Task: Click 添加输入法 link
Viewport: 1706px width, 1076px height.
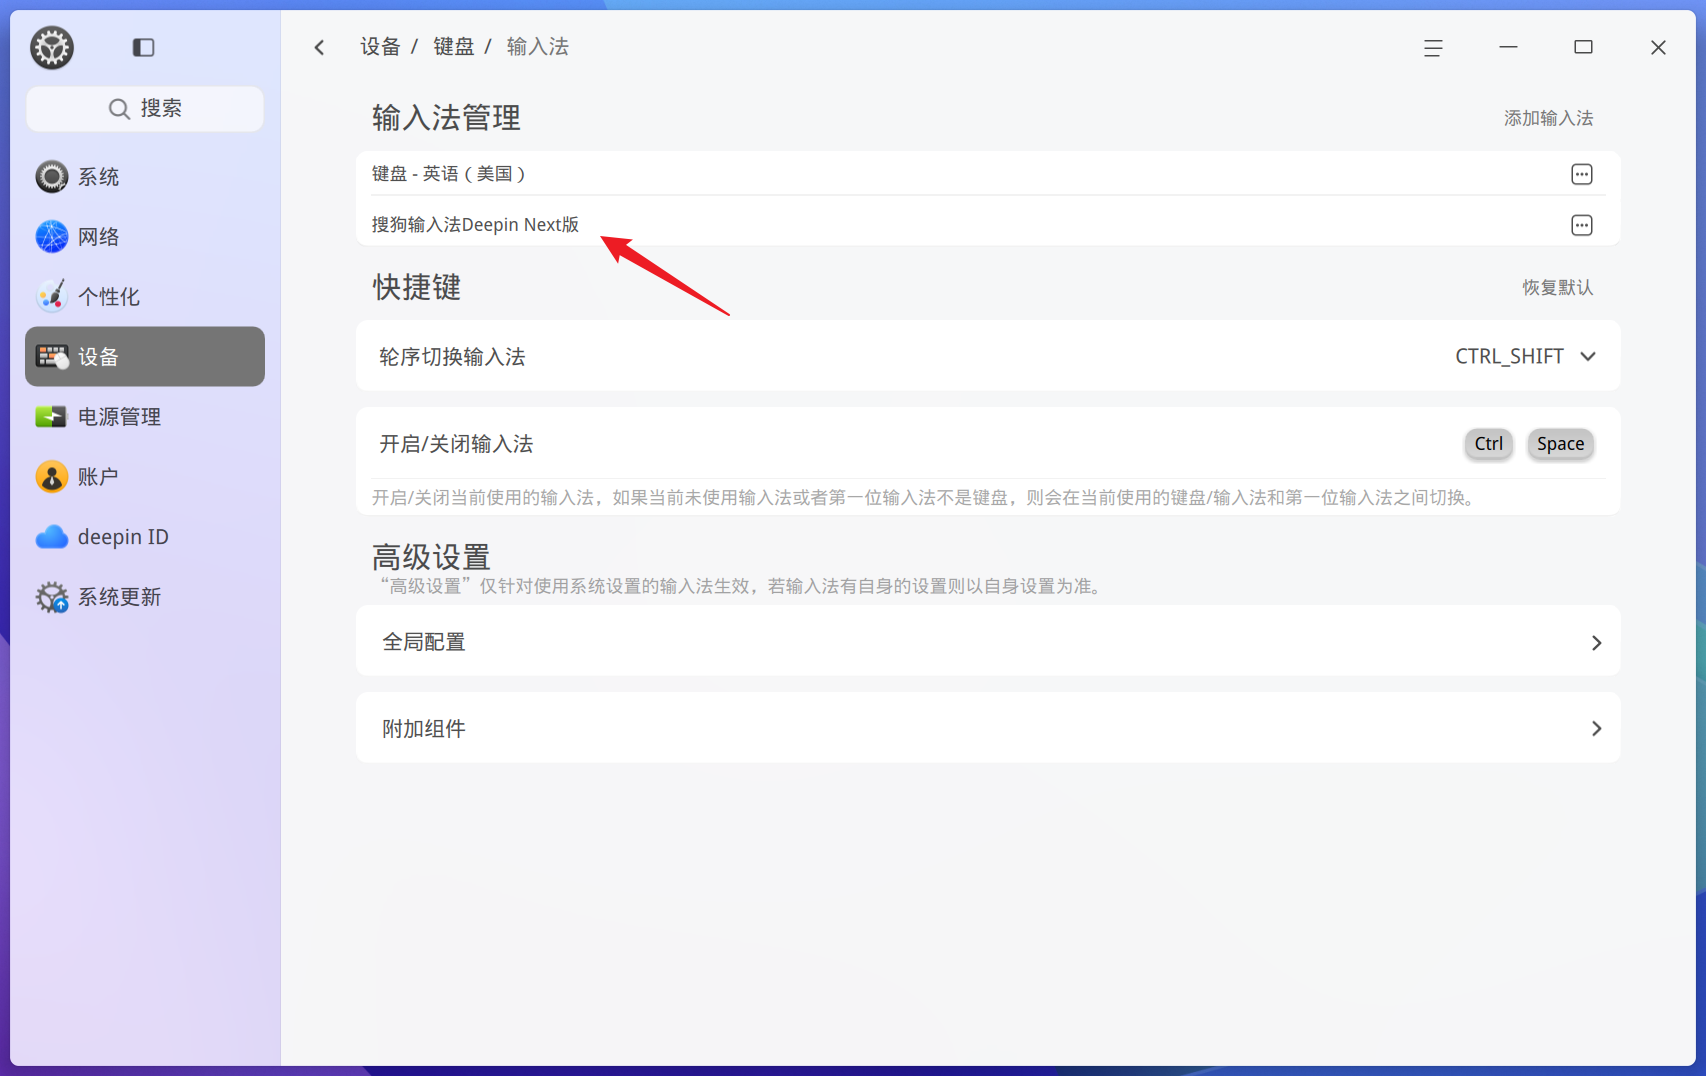Action: [1548, 118]
